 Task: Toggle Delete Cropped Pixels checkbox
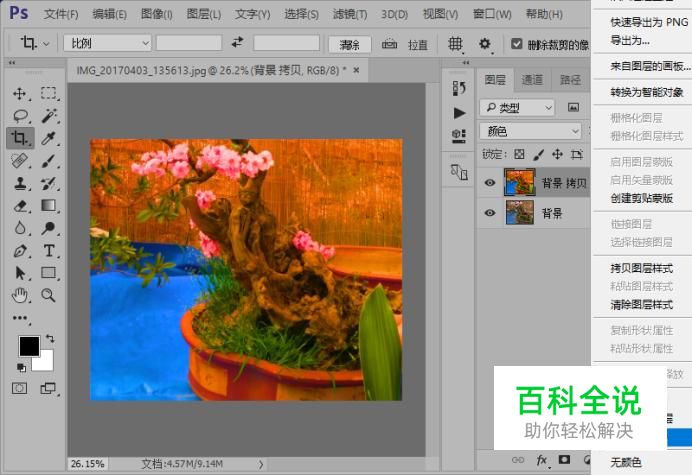(x=516, y=44)
